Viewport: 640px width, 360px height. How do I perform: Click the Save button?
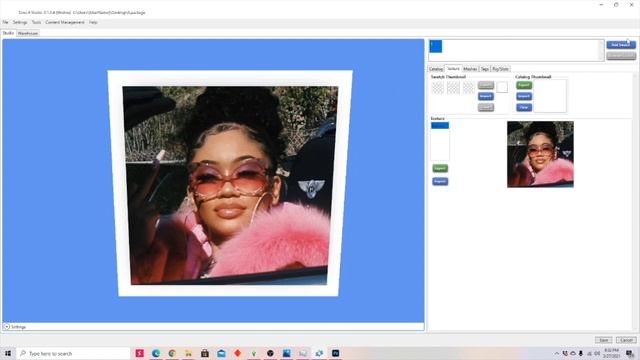[603, 340]
